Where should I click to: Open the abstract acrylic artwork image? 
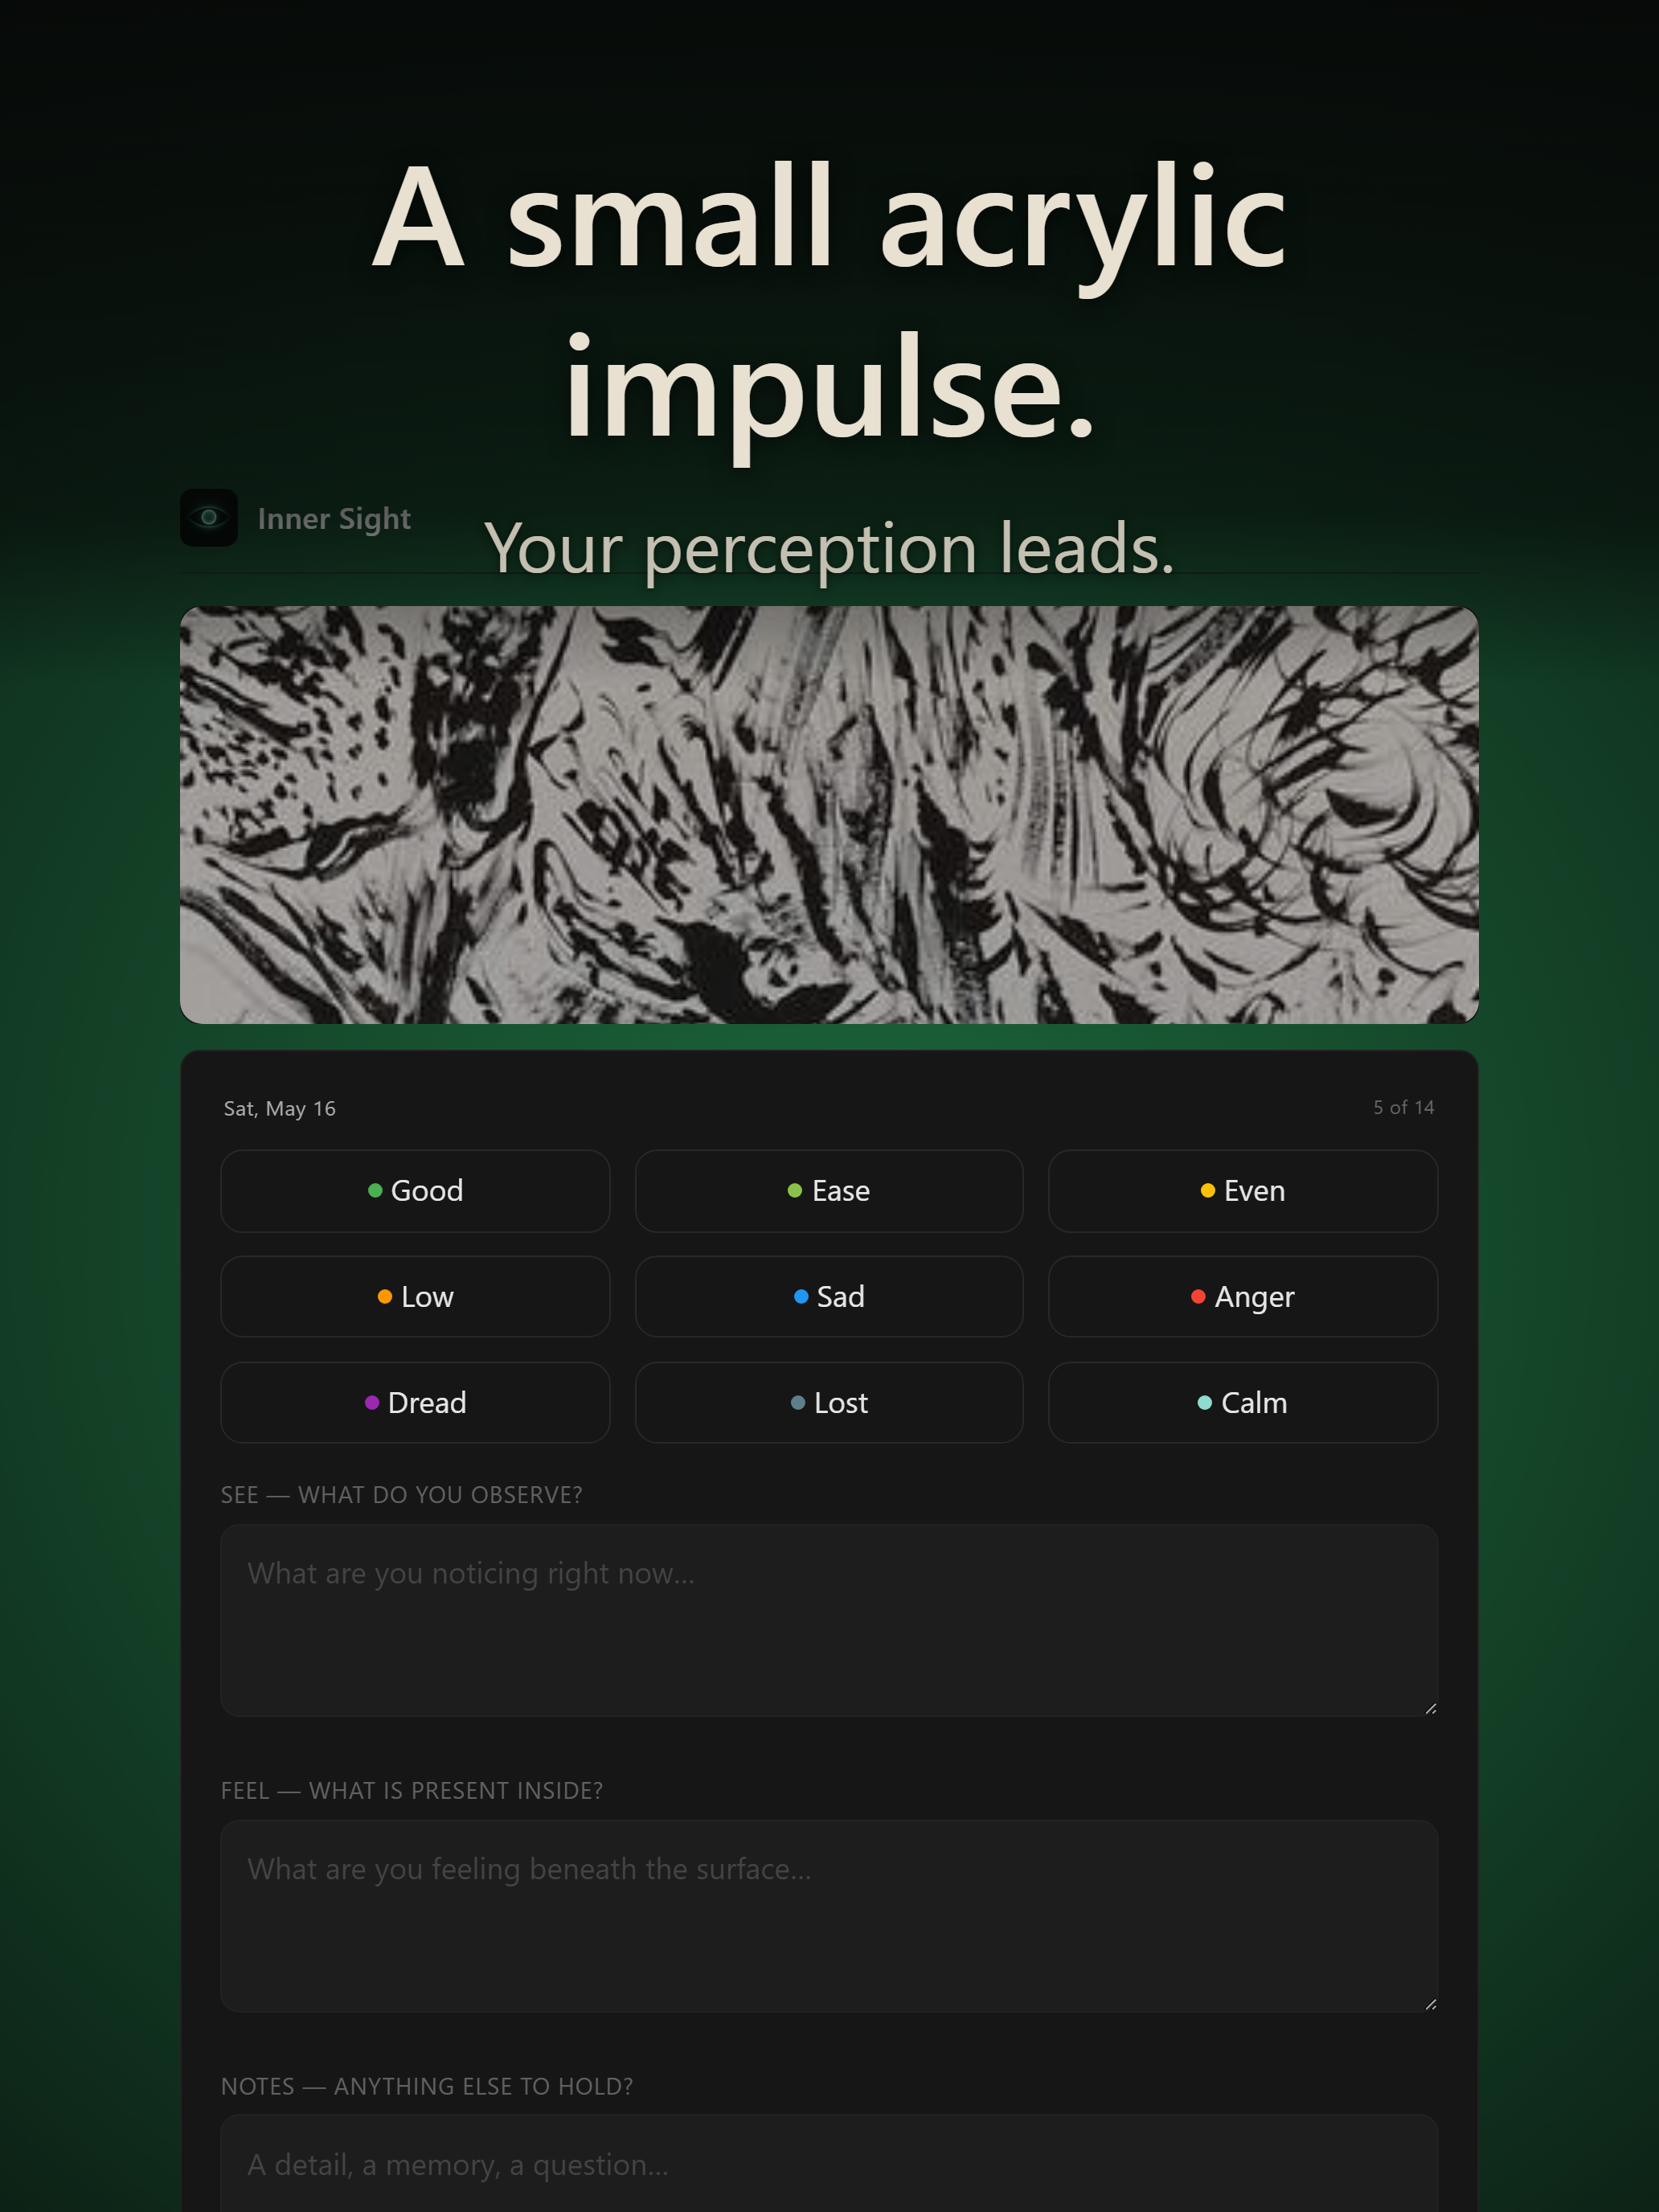tap(829, 814)
